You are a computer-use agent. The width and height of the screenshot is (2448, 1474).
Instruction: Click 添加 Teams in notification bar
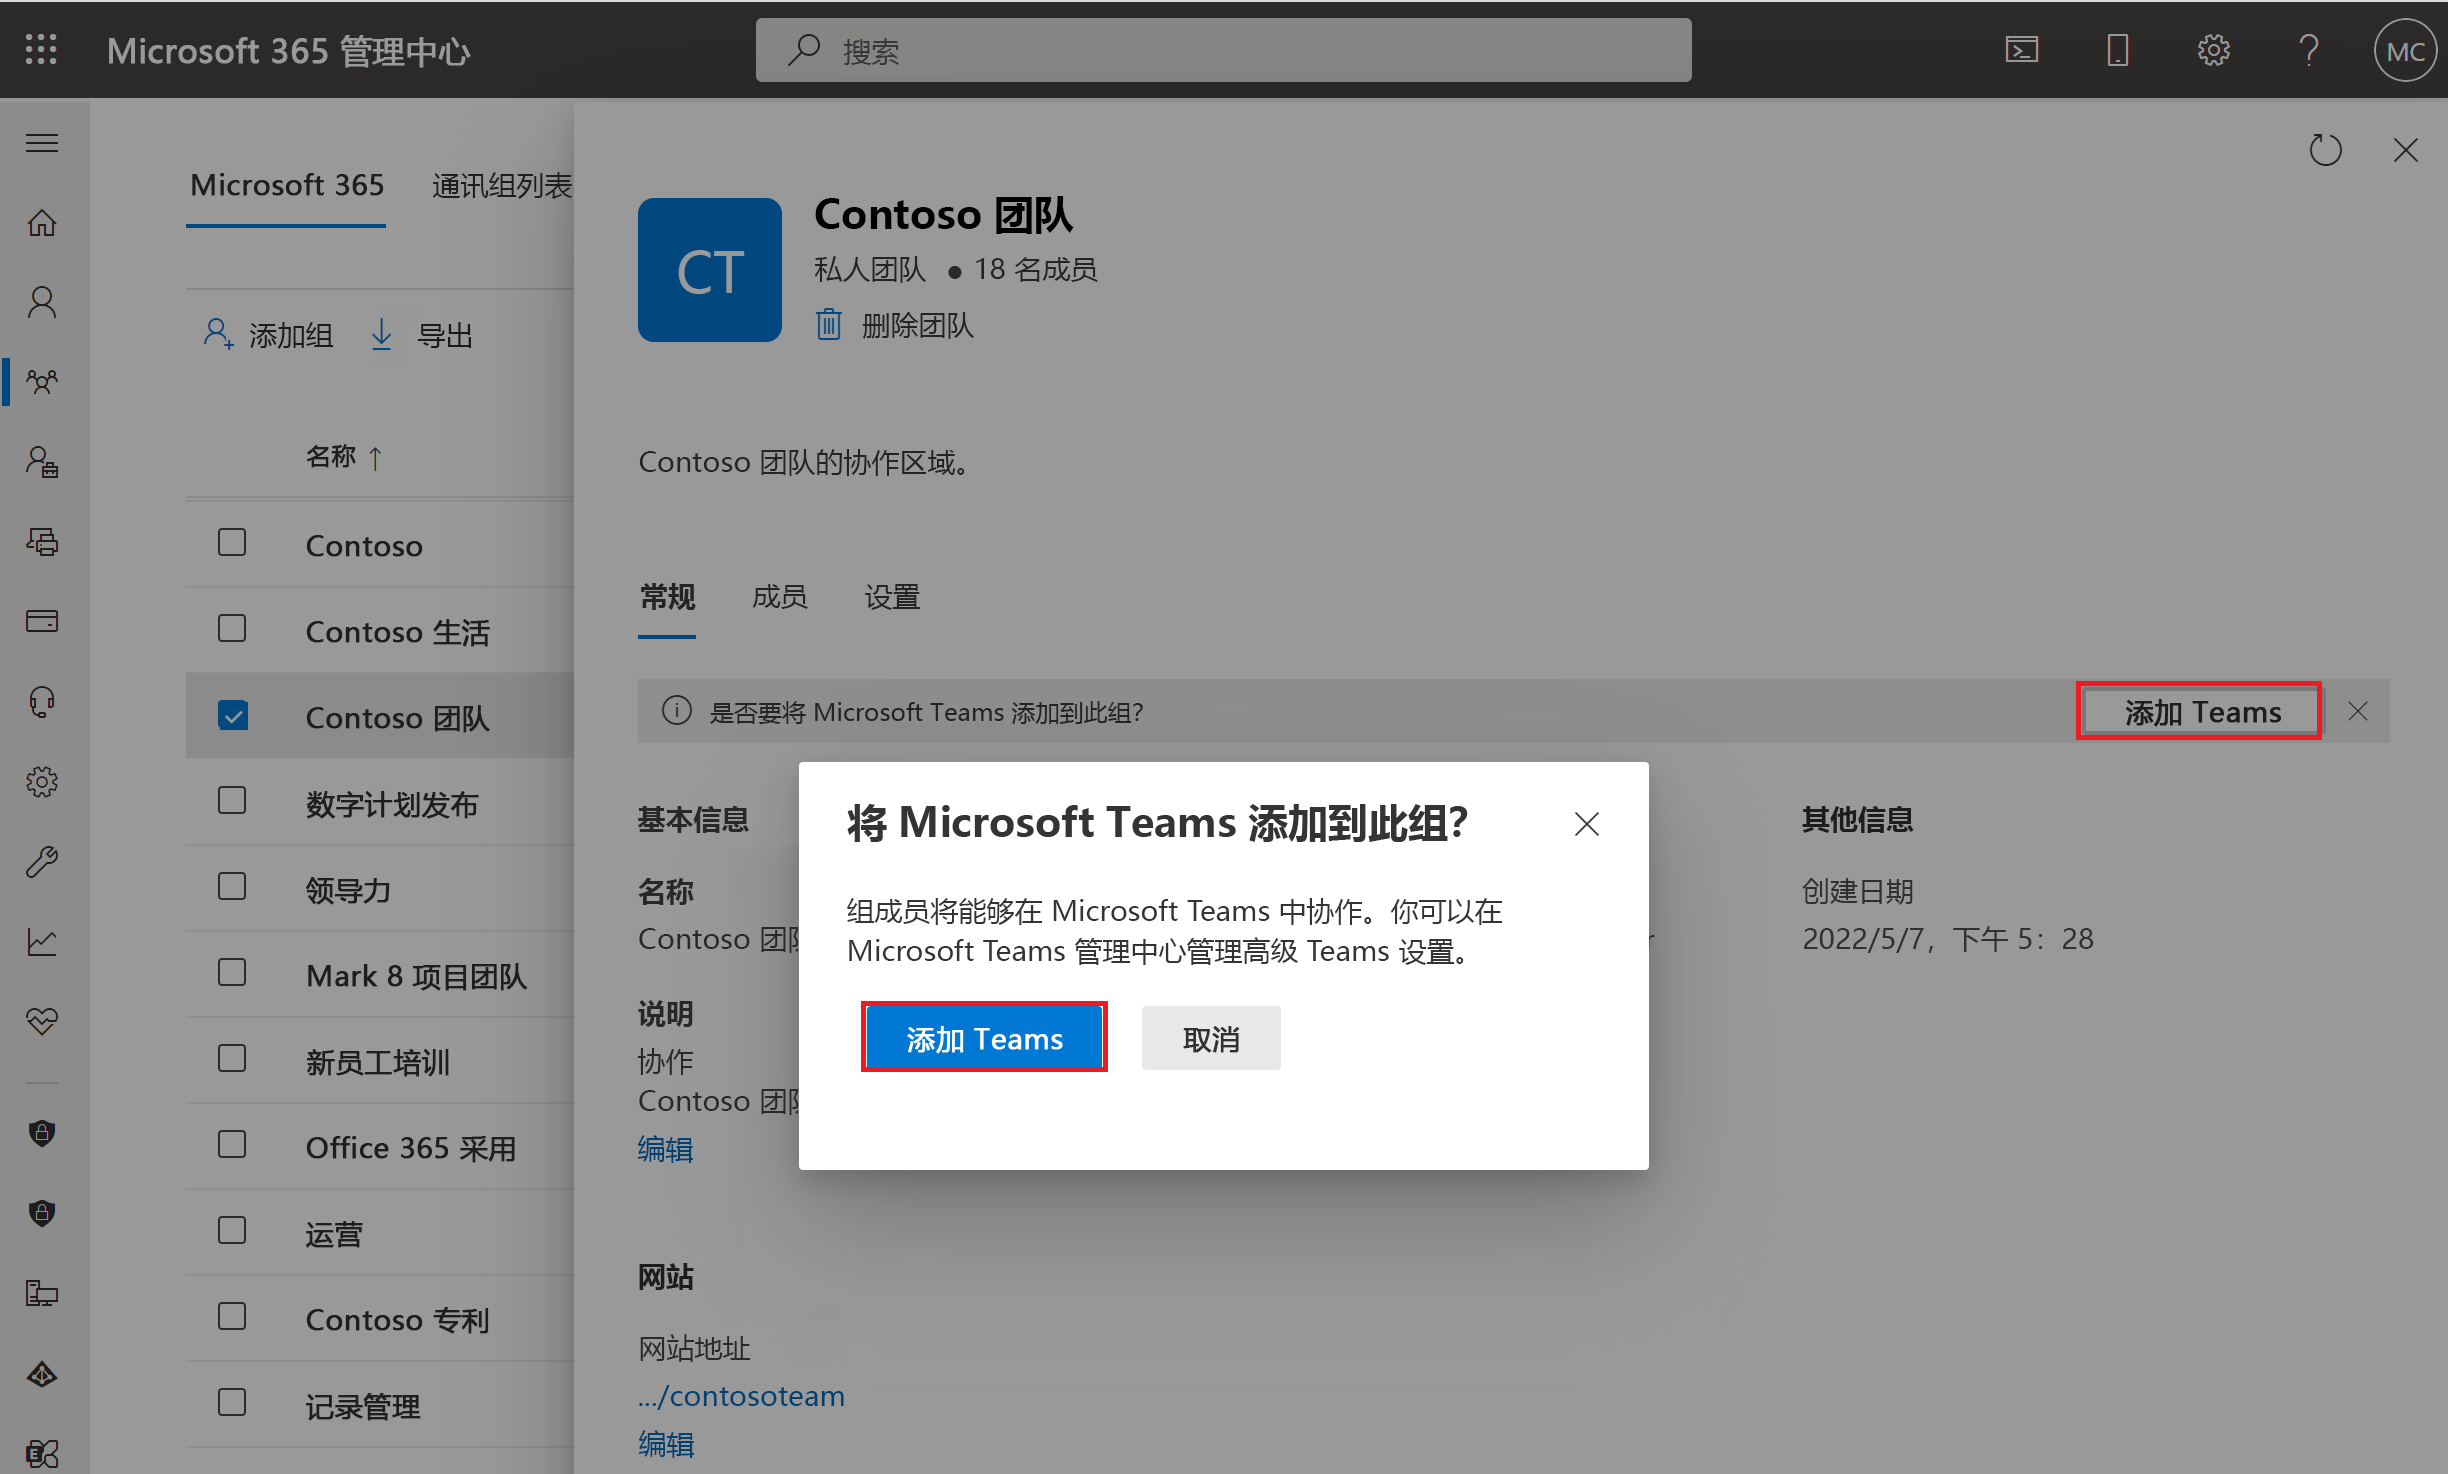[x=2199, y=711]
